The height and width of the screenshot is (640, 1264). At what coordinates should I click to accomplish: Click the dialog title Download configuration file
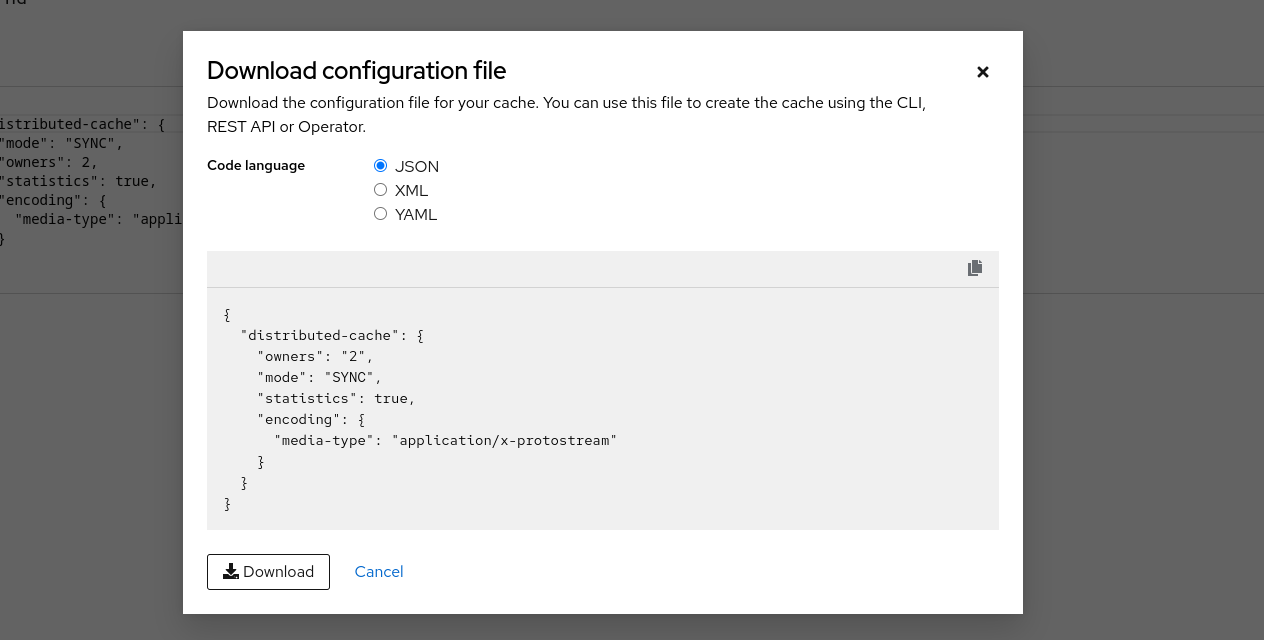356,70
